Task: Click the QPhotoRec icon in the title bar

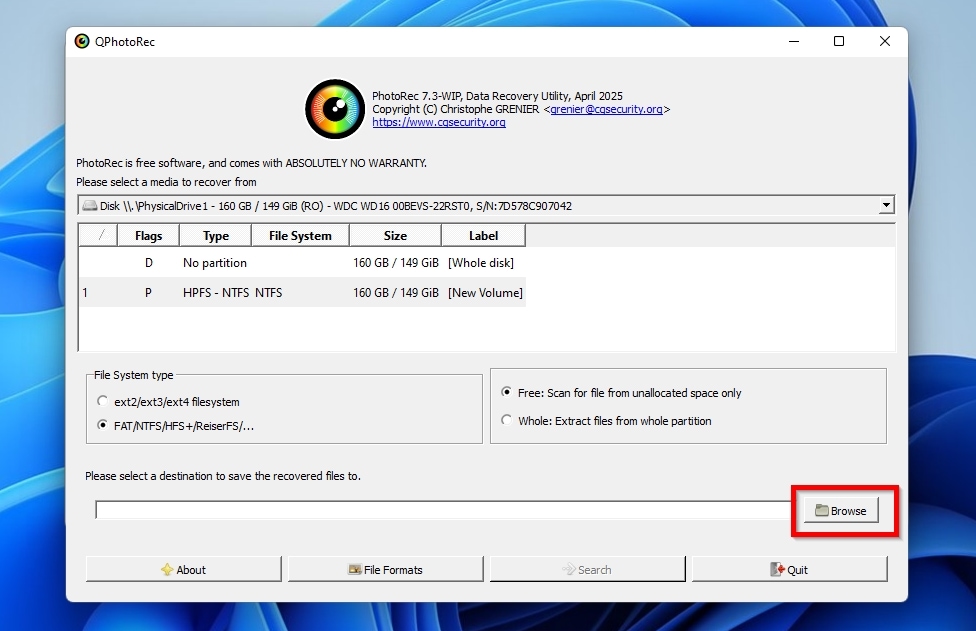Action: [81, 41]
